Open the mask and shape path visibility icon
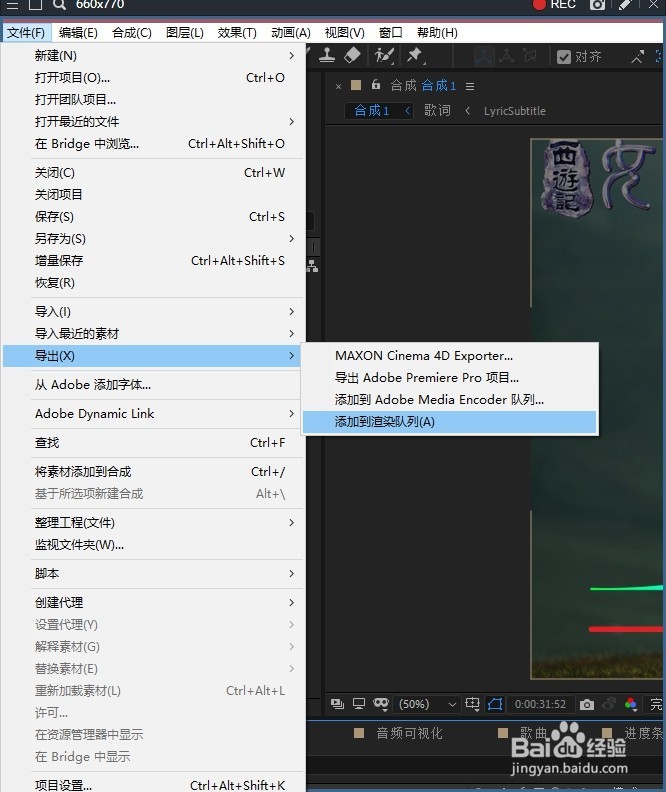The image size is (666, 792). click(x=381, y=704)
